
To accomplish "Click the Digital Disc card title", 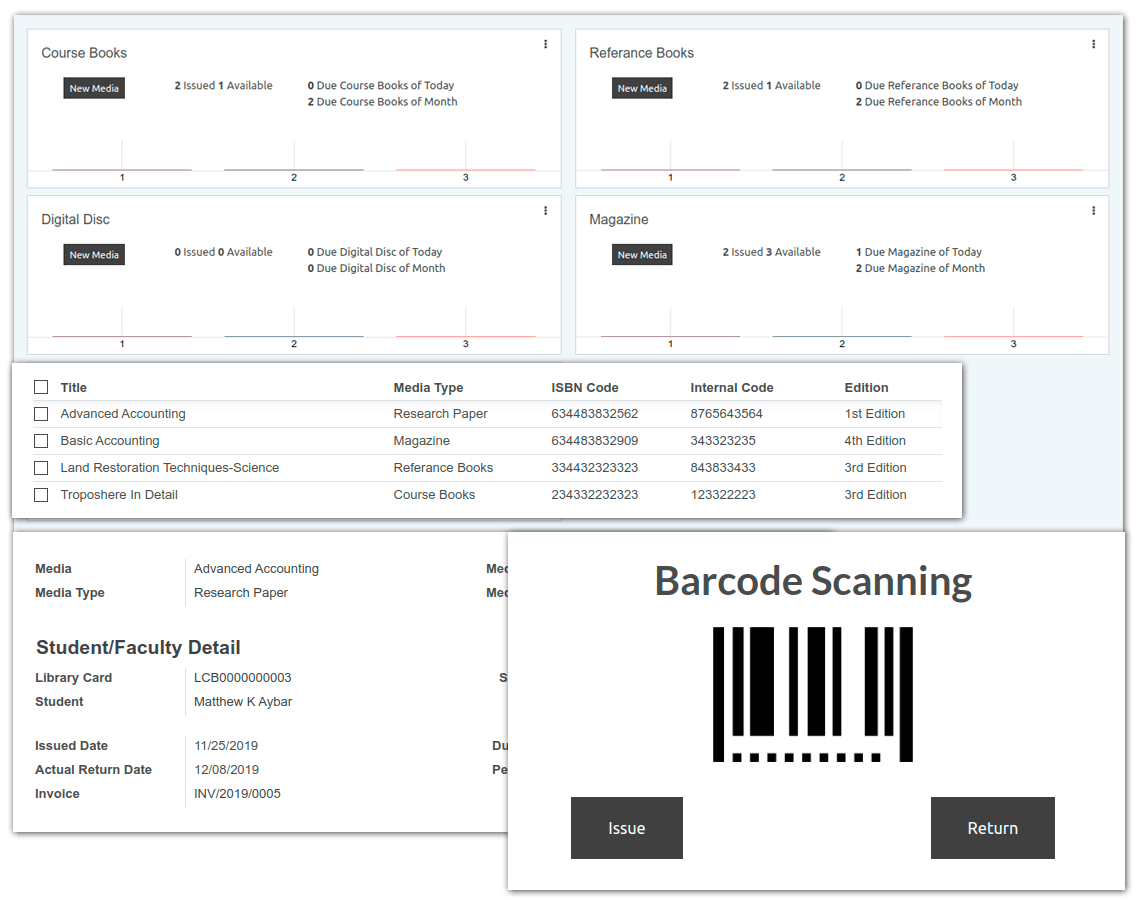I will tap(75, 220).
